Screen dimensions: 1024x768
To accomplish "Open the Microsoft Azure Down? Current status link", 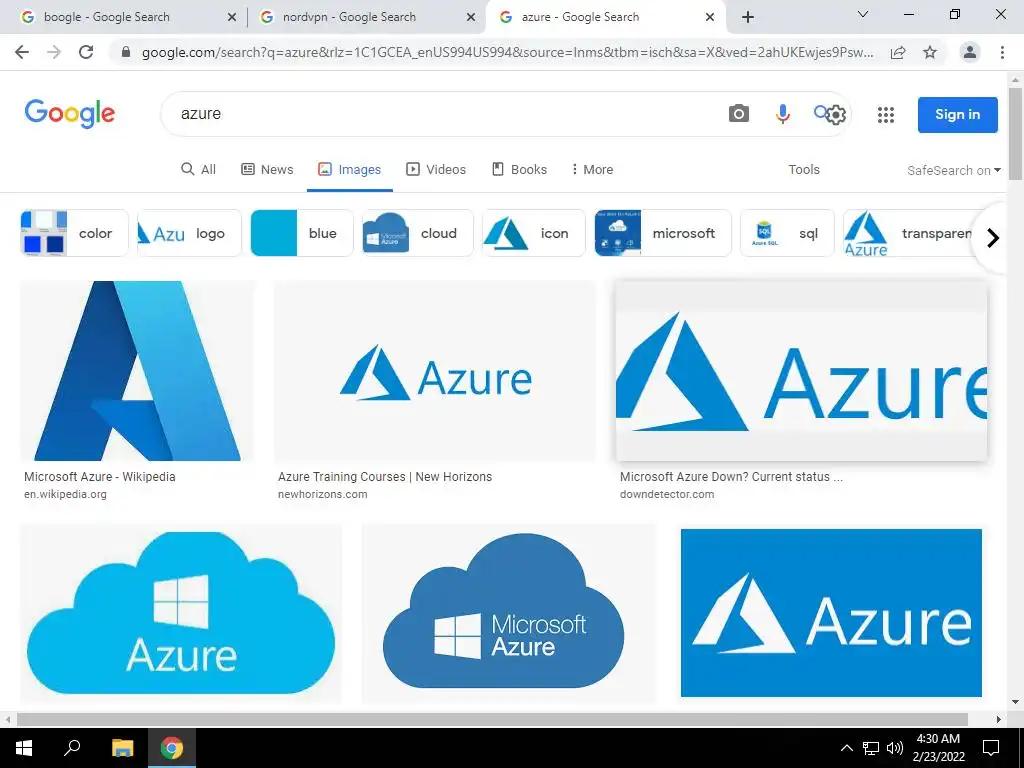I will (x=731, y=477).
